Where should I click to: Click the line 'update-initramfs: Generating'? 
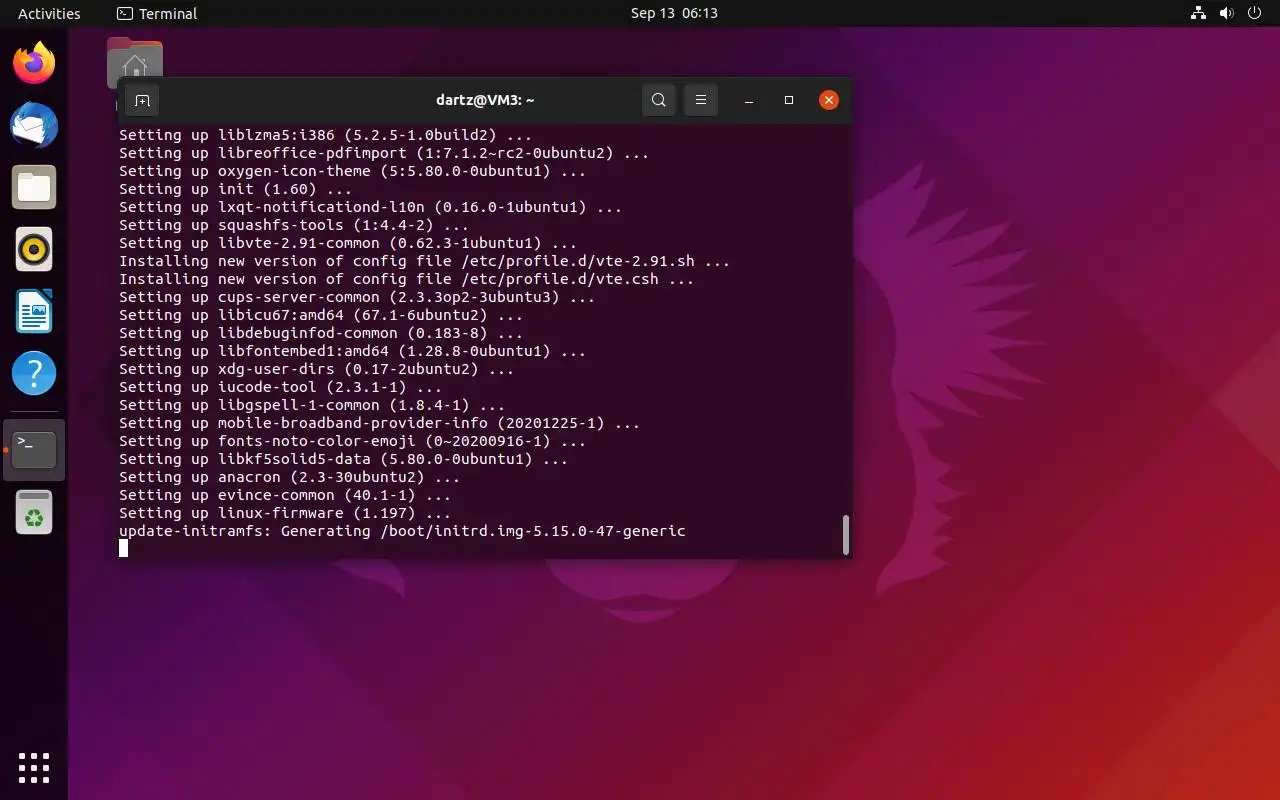[402, 531]
